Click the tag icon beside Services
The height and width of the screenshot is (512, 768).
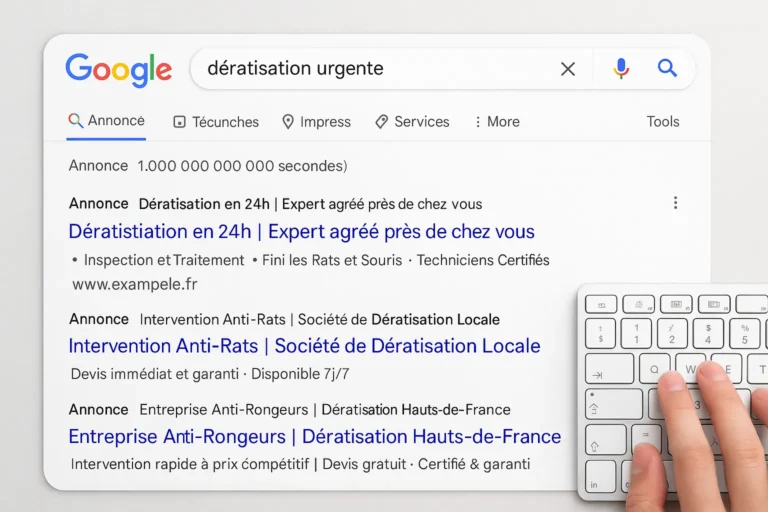pyautogui.click(x=382, y=122)
